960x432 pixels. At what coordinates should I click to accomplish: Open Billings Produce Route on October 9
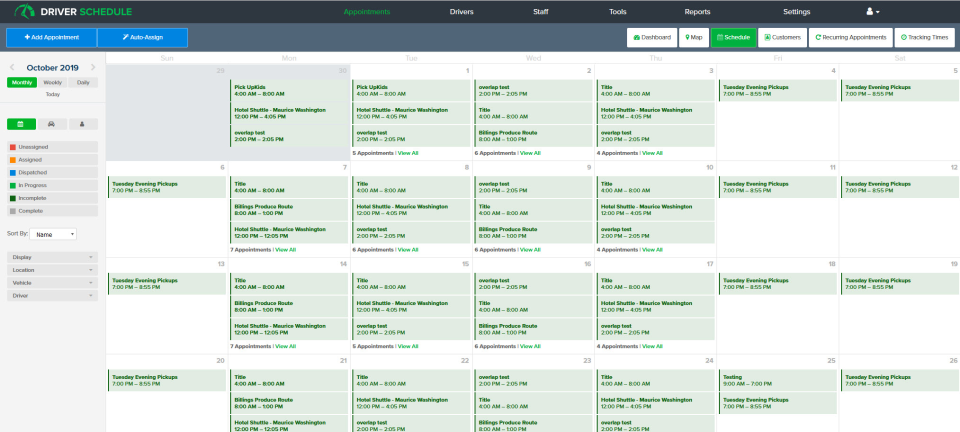533,233
